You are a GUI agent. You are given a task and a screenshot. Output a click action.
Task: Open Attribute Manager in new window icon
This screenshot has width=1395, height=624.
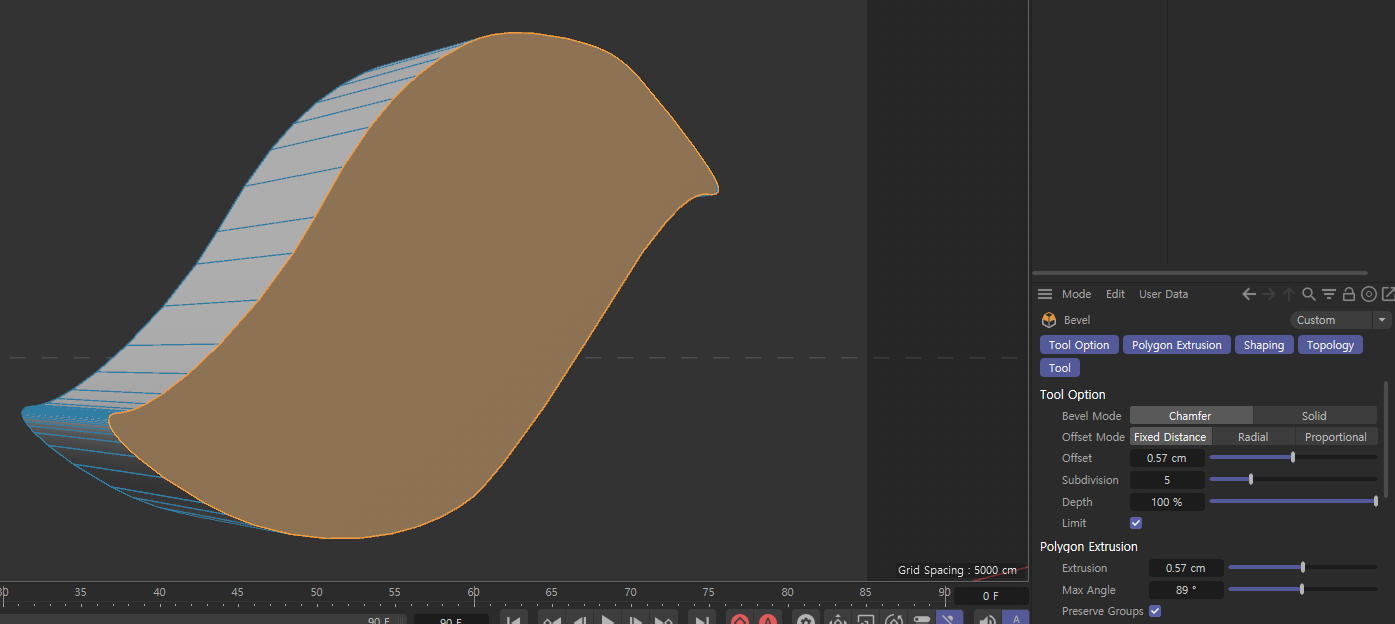click(x=1388, y=294)
